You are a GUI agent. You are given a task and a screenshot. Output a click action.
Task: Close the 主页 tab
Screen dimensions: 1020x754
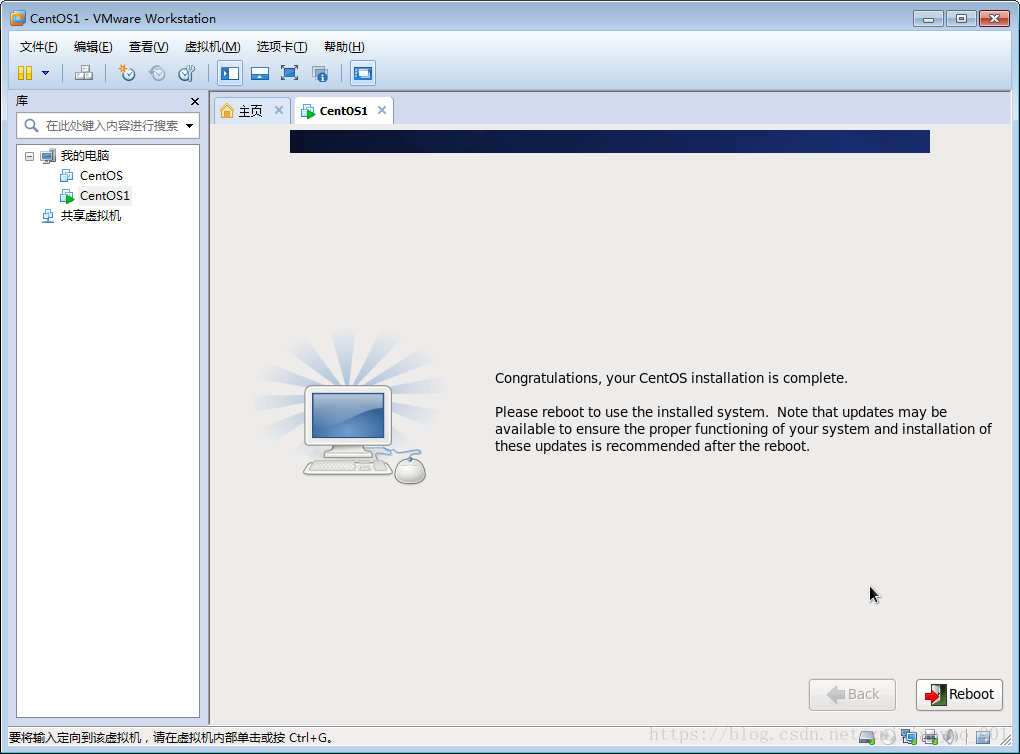[x=278, y=110]
